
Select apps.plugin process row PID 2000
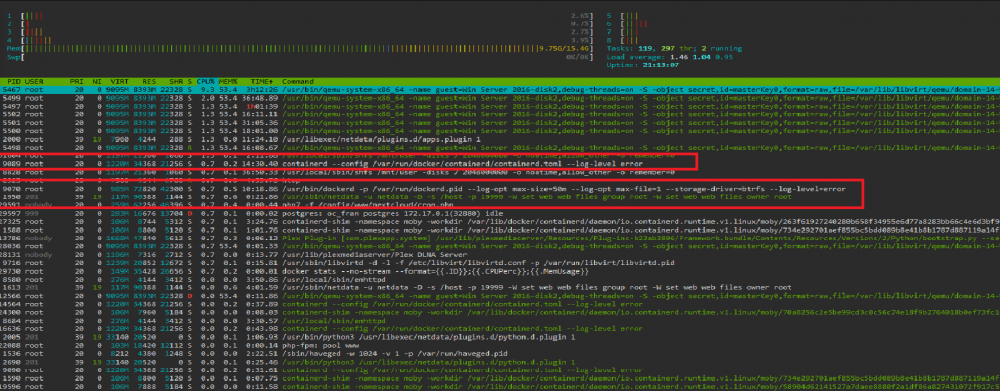(500, 140)
